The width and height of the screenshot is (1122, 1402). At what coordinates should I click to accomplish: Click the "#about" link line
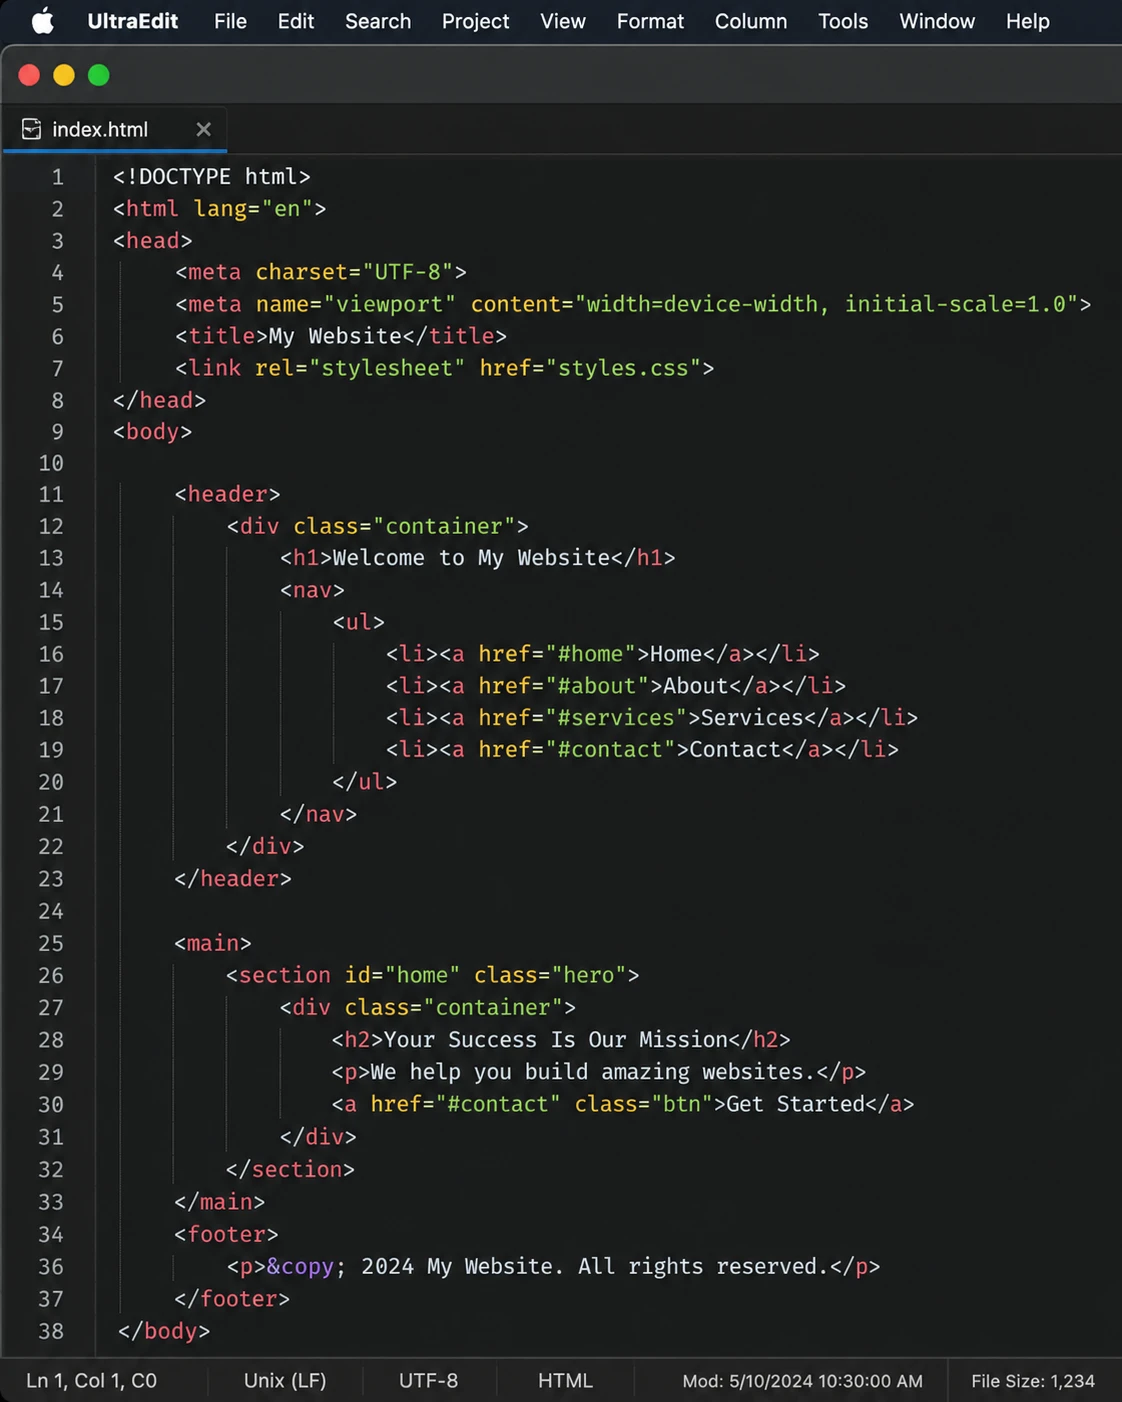(x=616, y=686)
